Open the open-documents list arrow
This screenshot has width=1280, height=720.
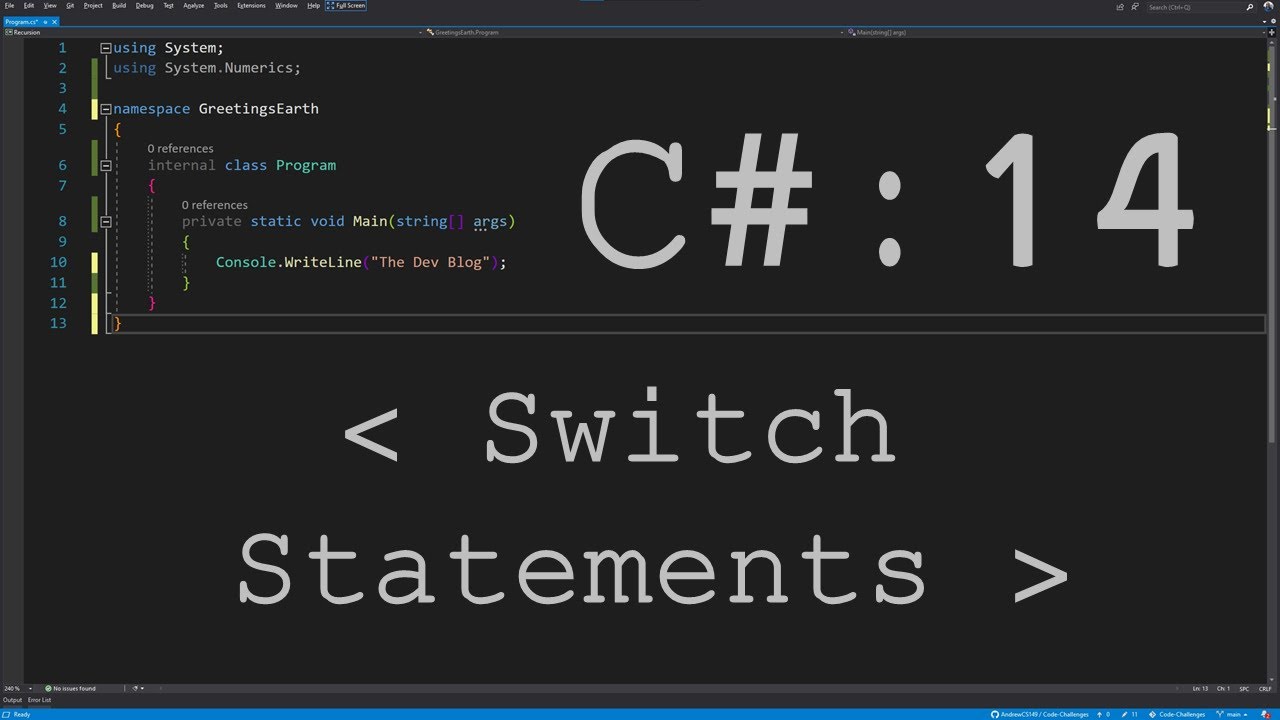[1264, 21]
